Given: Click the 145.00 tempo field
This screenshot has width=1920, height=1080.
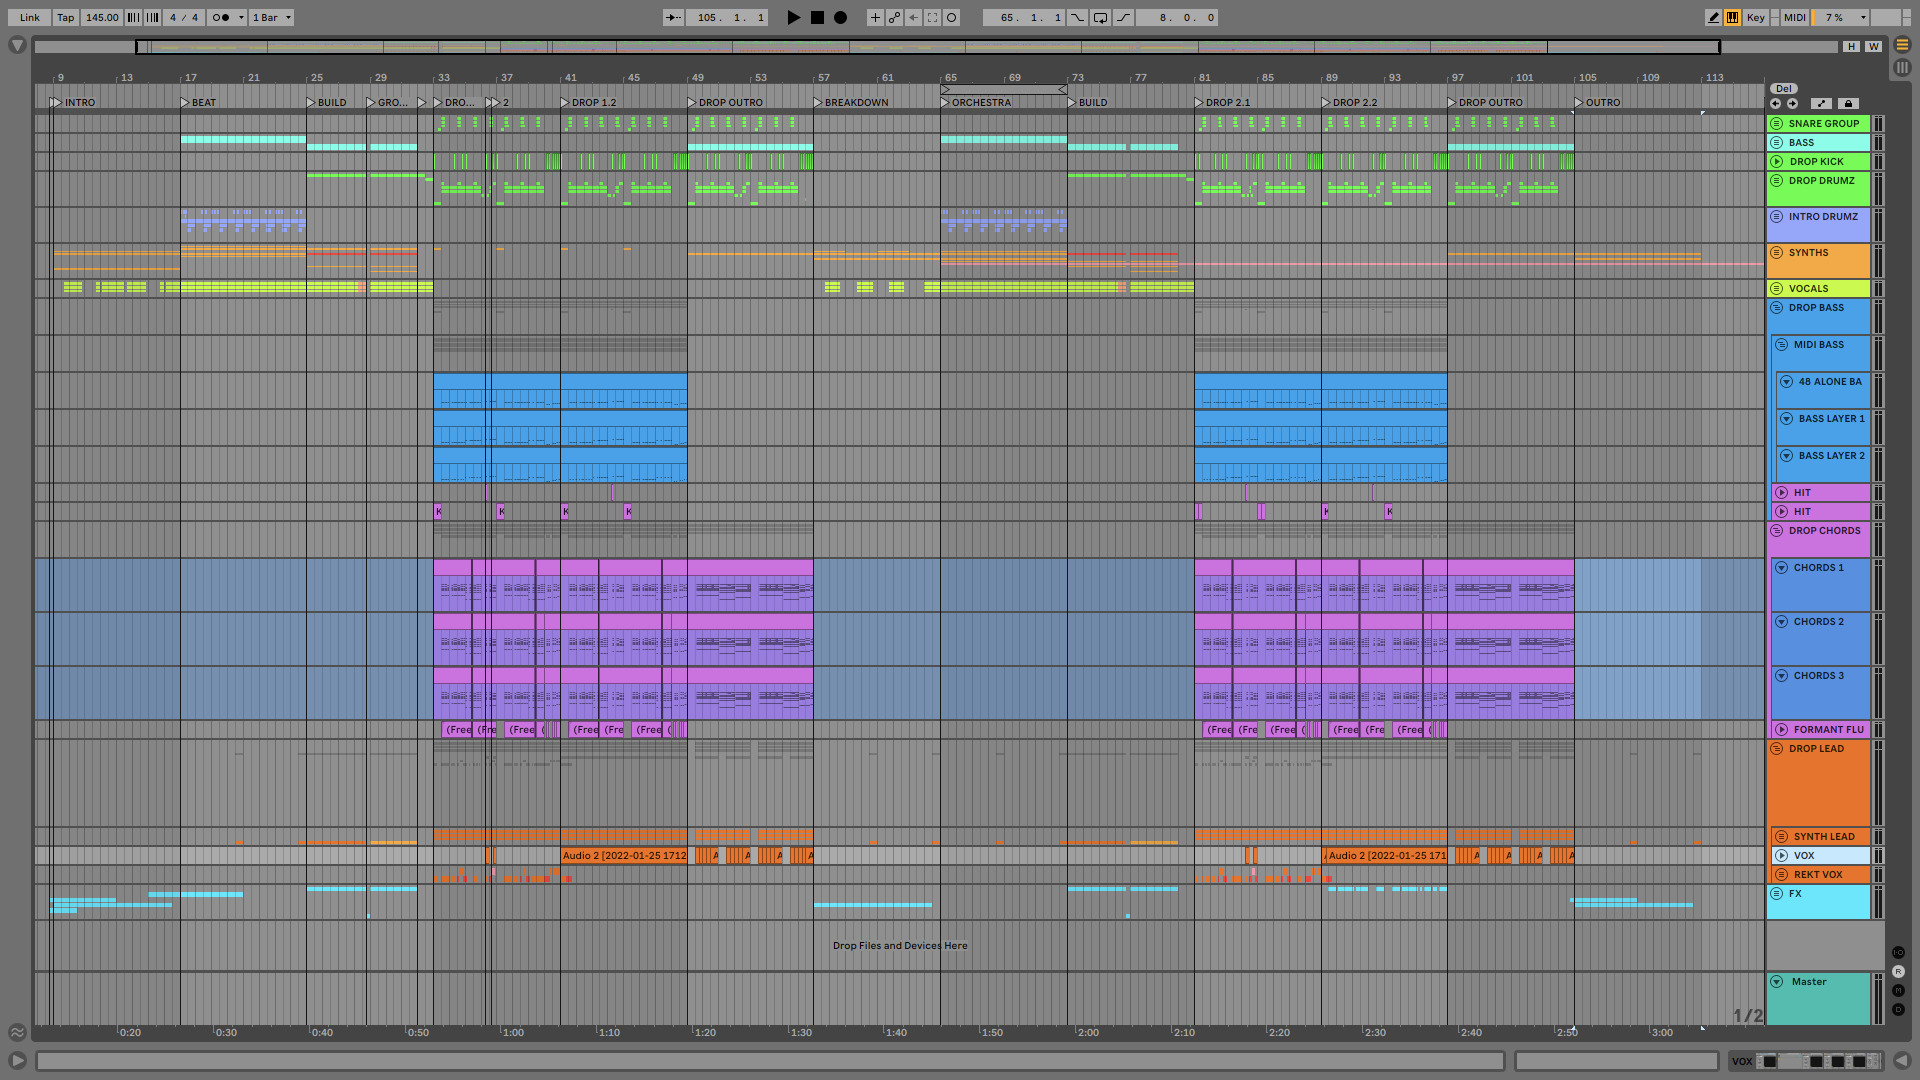Looking at the screenshot, I should click(101, 17).
